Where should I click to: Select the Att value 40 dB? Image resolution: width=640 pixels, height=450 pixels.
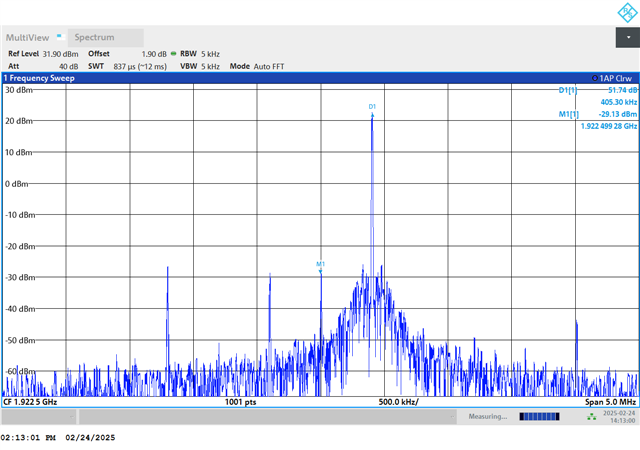point(69,67)
